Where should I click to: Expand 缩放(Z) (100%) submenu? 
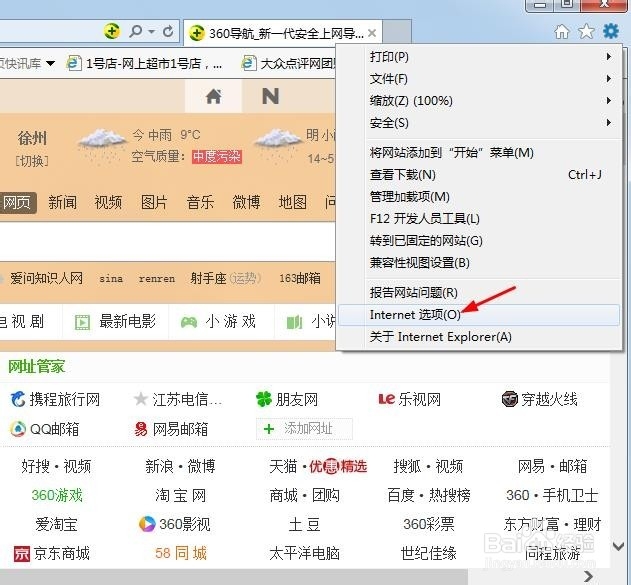tap(479, 101)
